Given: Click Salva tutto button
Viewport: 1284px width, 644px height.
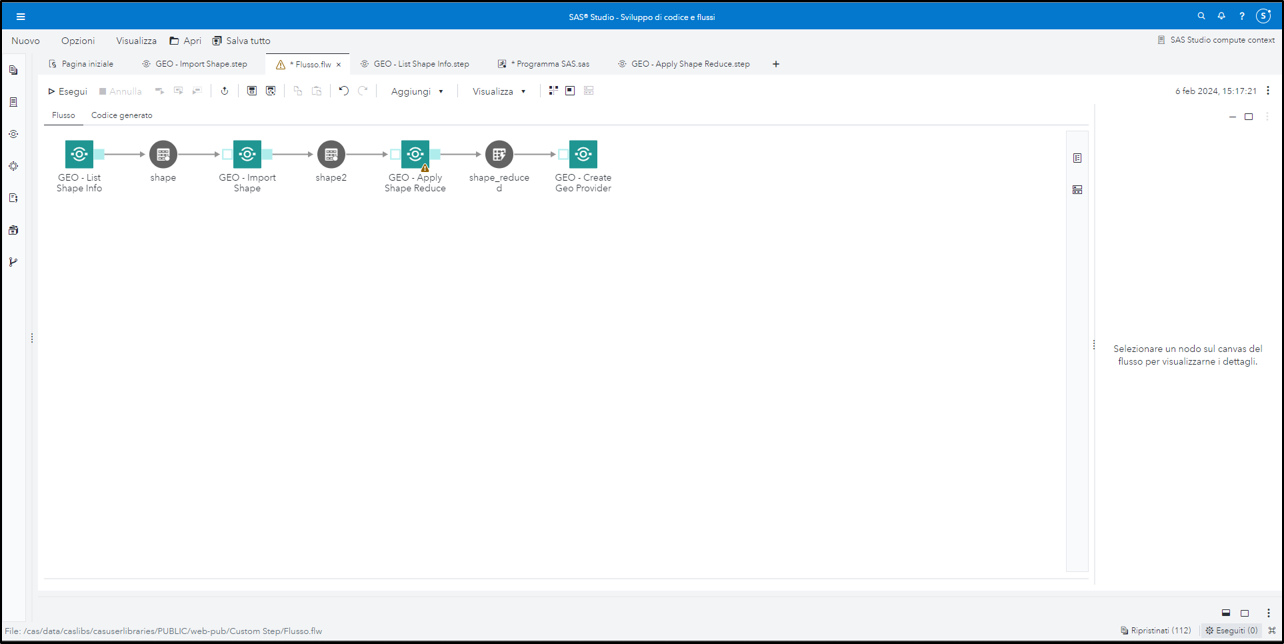Looking at the screenshot, I should 241,41.
